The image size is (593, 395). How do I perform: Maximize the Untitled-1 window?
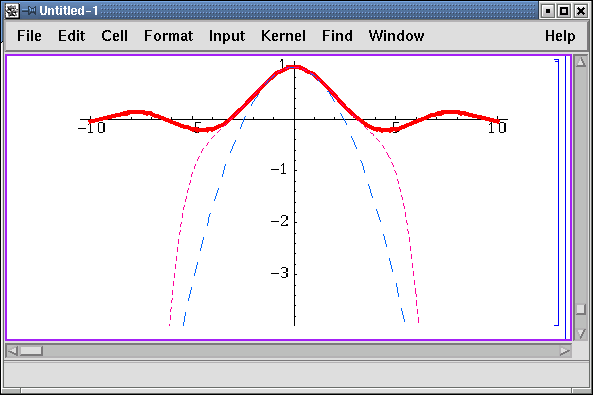point(564,11)
